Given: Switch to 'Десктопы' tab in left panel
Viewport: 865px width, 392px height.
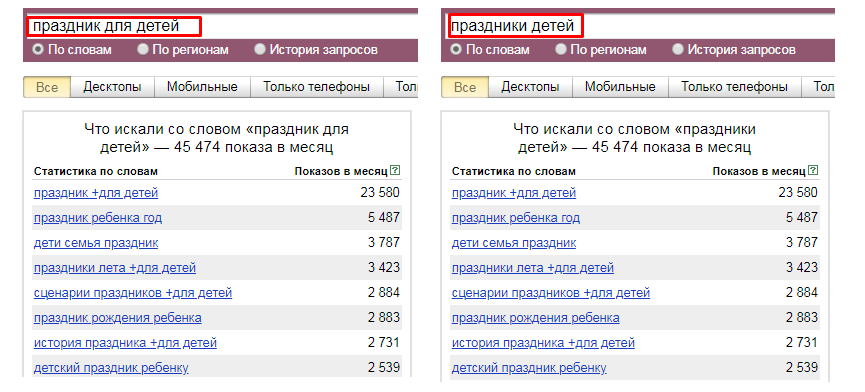Looking at the screenshot, I should (x=112, y=87).
